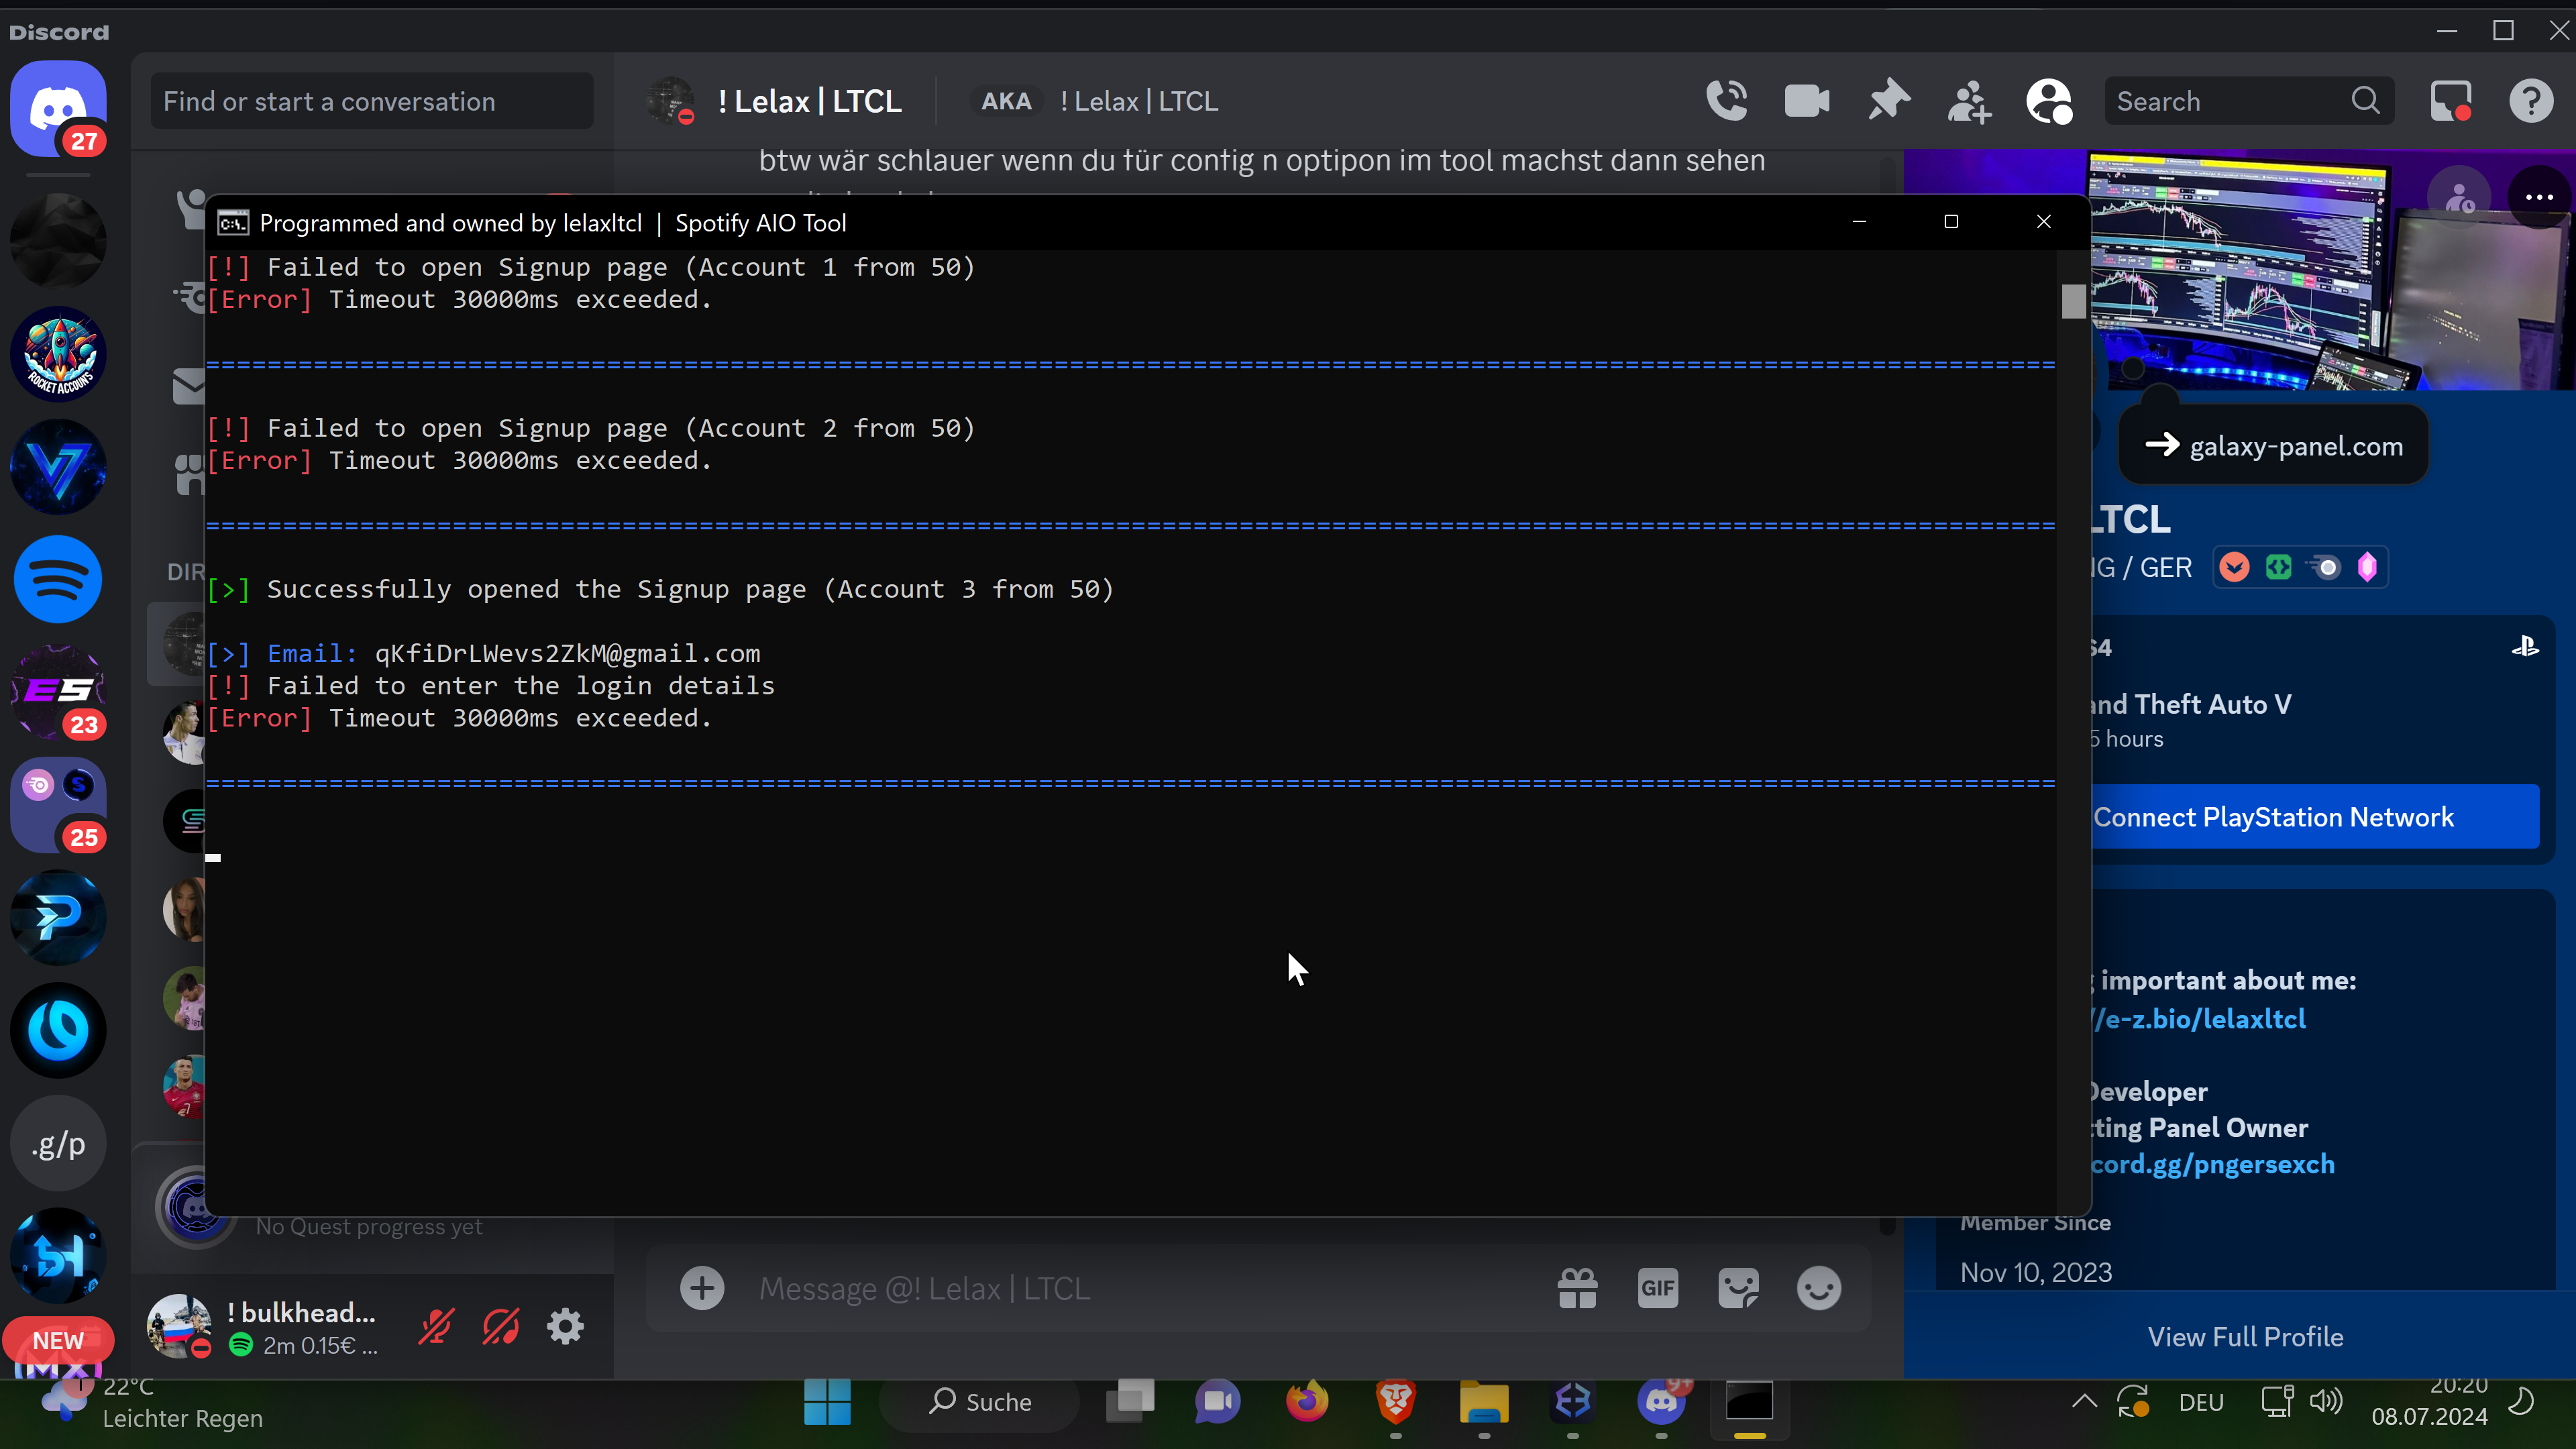Open profile three-dots more menu
The height and width of the screenshot is (1449, 2576).
2539,197
